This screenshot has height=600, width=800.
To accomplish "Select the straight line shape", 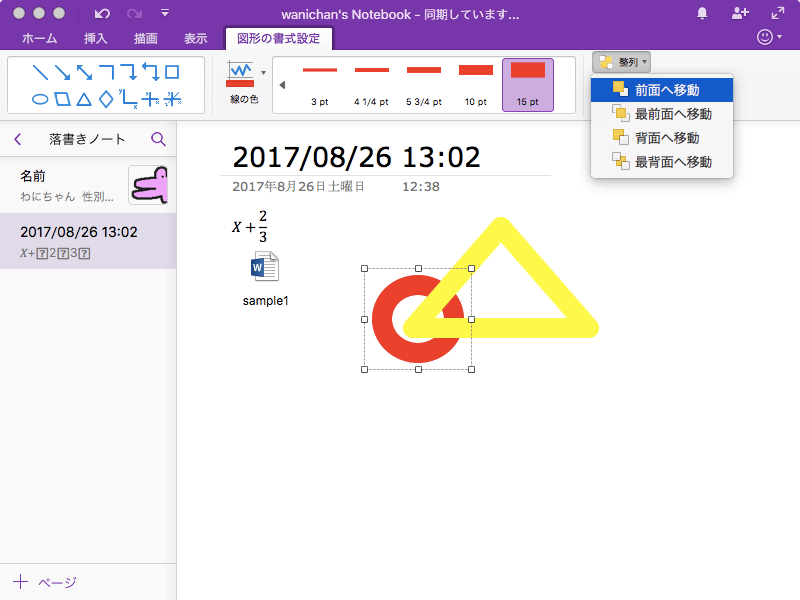I will [x=40, y=72].
